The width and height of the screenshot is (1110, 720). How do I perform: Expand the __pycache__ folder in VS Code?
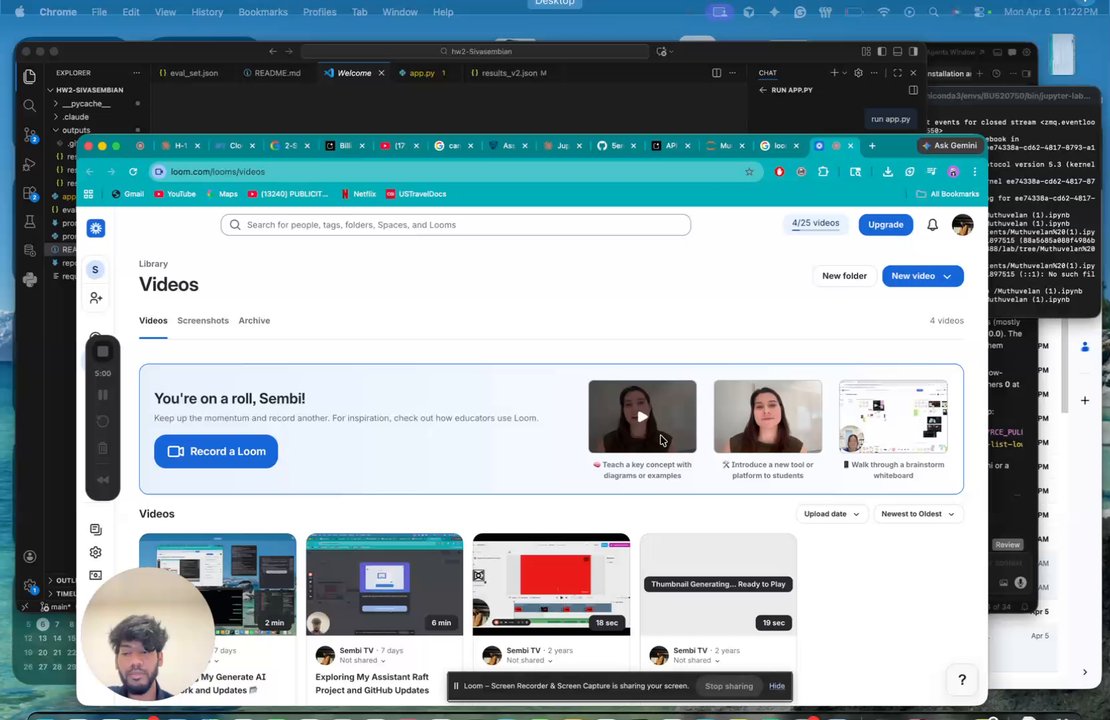click(x=84, y=103)
